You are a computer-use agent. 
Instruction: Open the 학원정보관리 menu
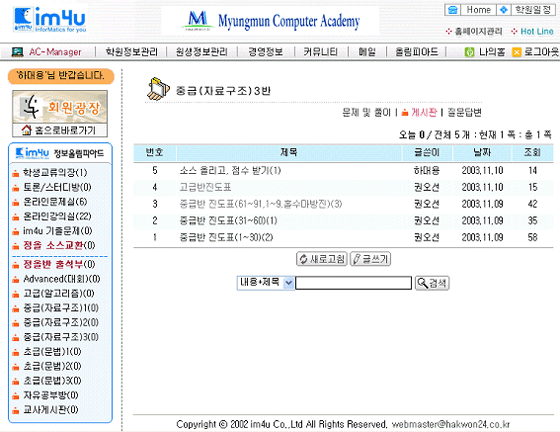click(x=131, y=52)
